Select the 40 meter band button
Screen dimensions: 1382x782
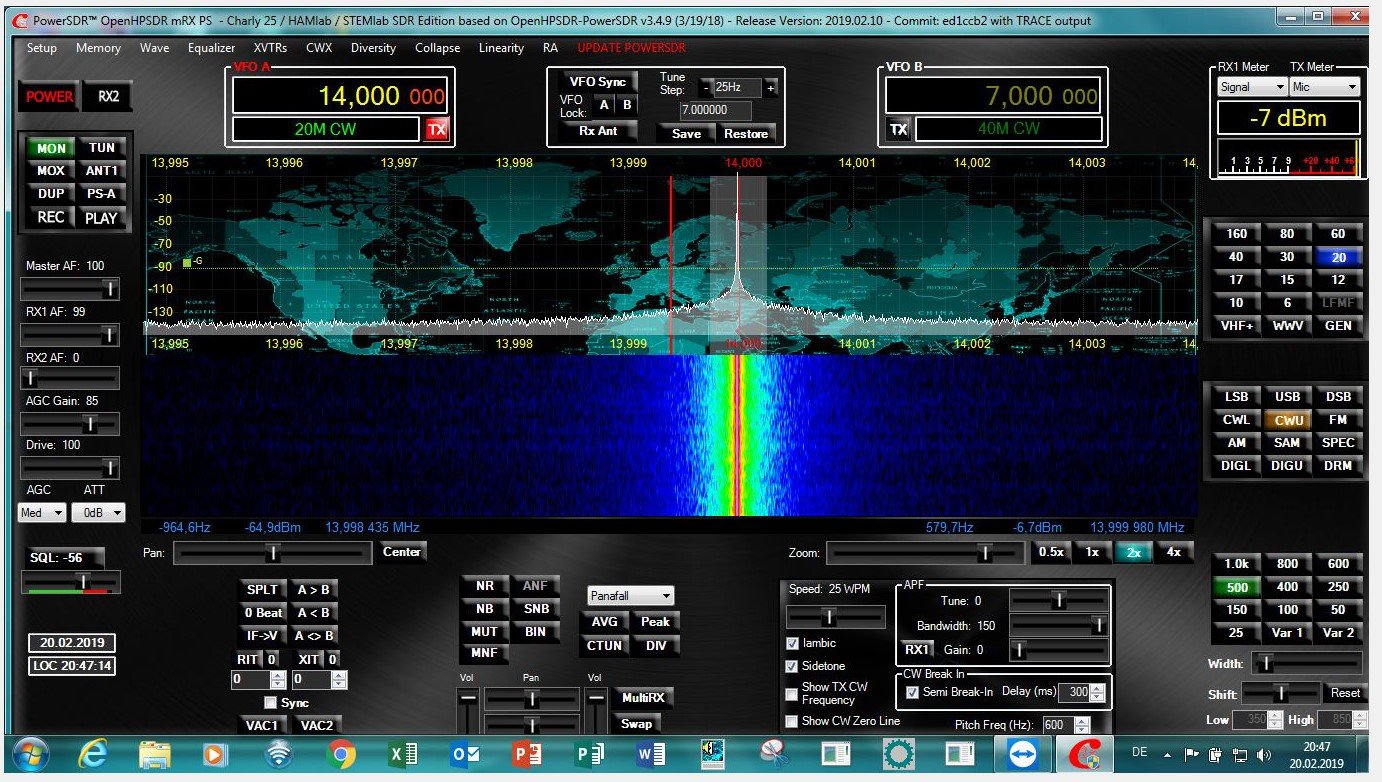coord(1236,257)
